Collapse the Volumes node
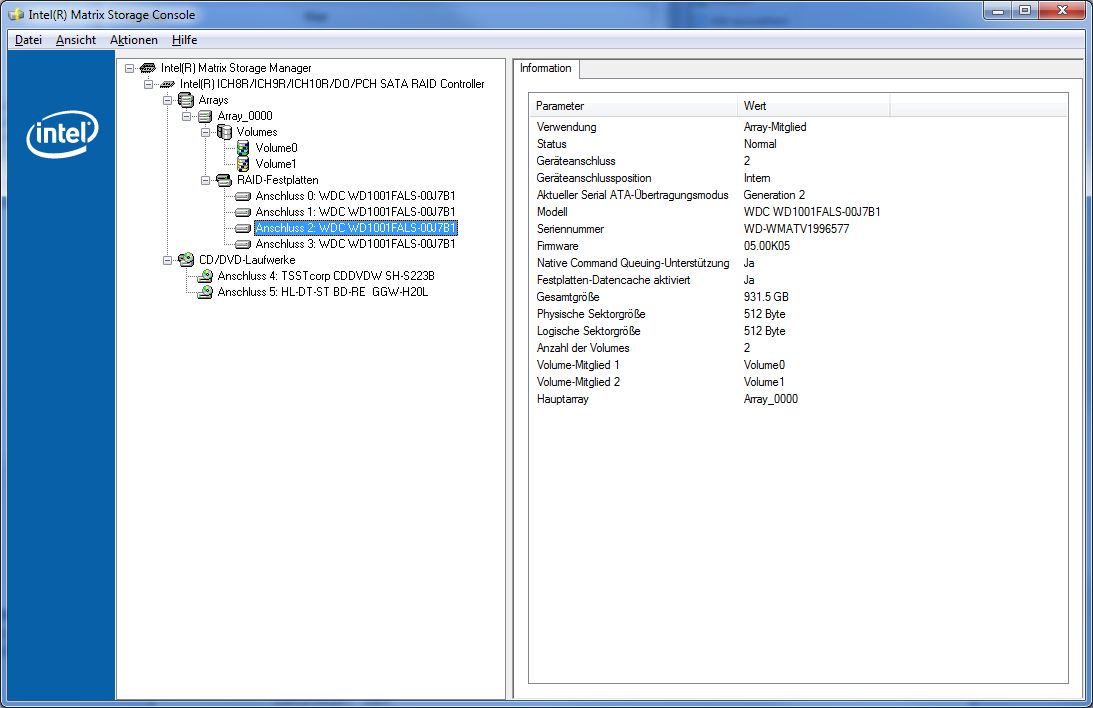The width and height of the screenshot is (1093, 708). pyautogui.click(x=206, y=132)
